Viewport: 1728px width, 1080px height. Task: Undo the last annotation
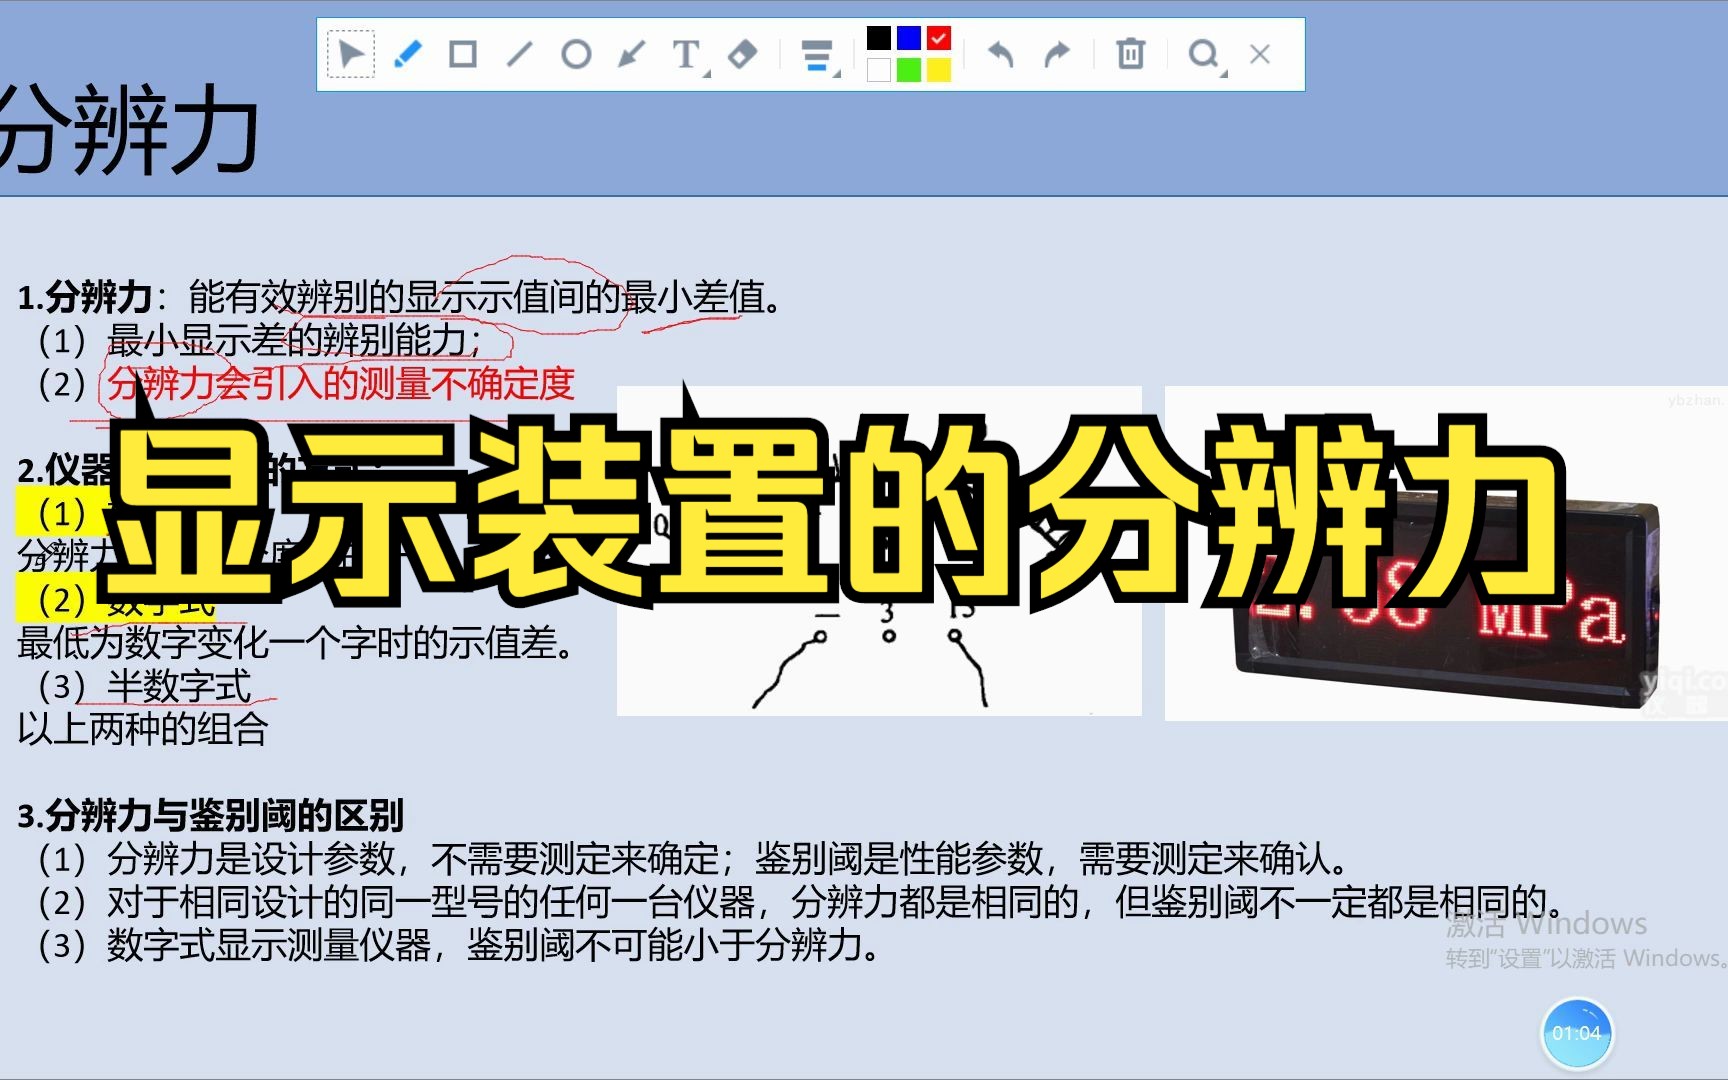pyautogui.click(x=1001, y=54)
